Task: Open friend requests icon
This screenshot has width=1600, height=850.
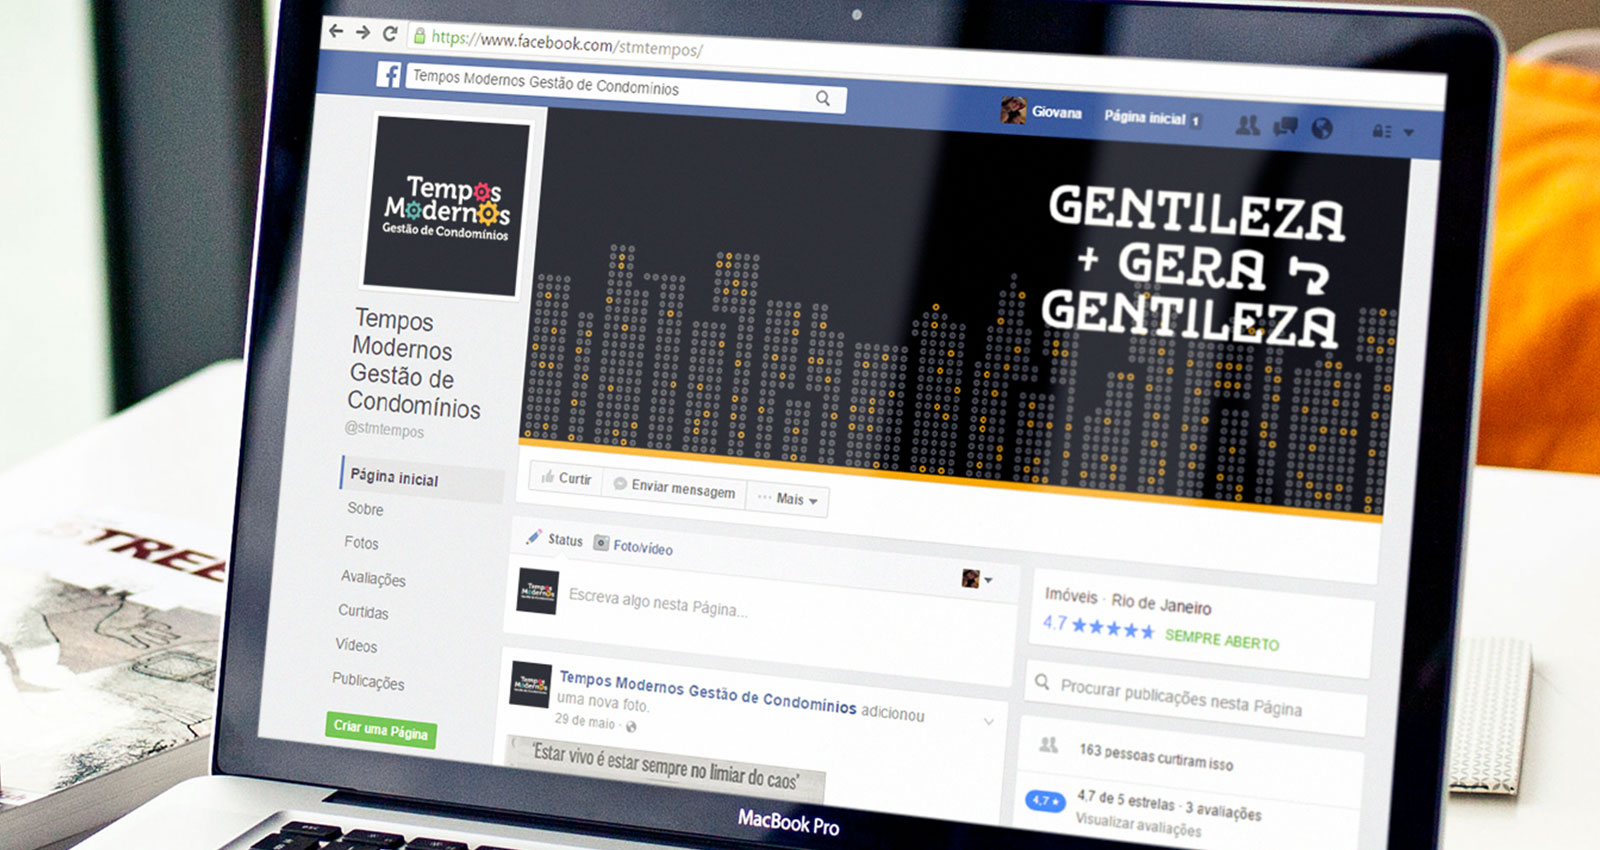Action: 1247,125
